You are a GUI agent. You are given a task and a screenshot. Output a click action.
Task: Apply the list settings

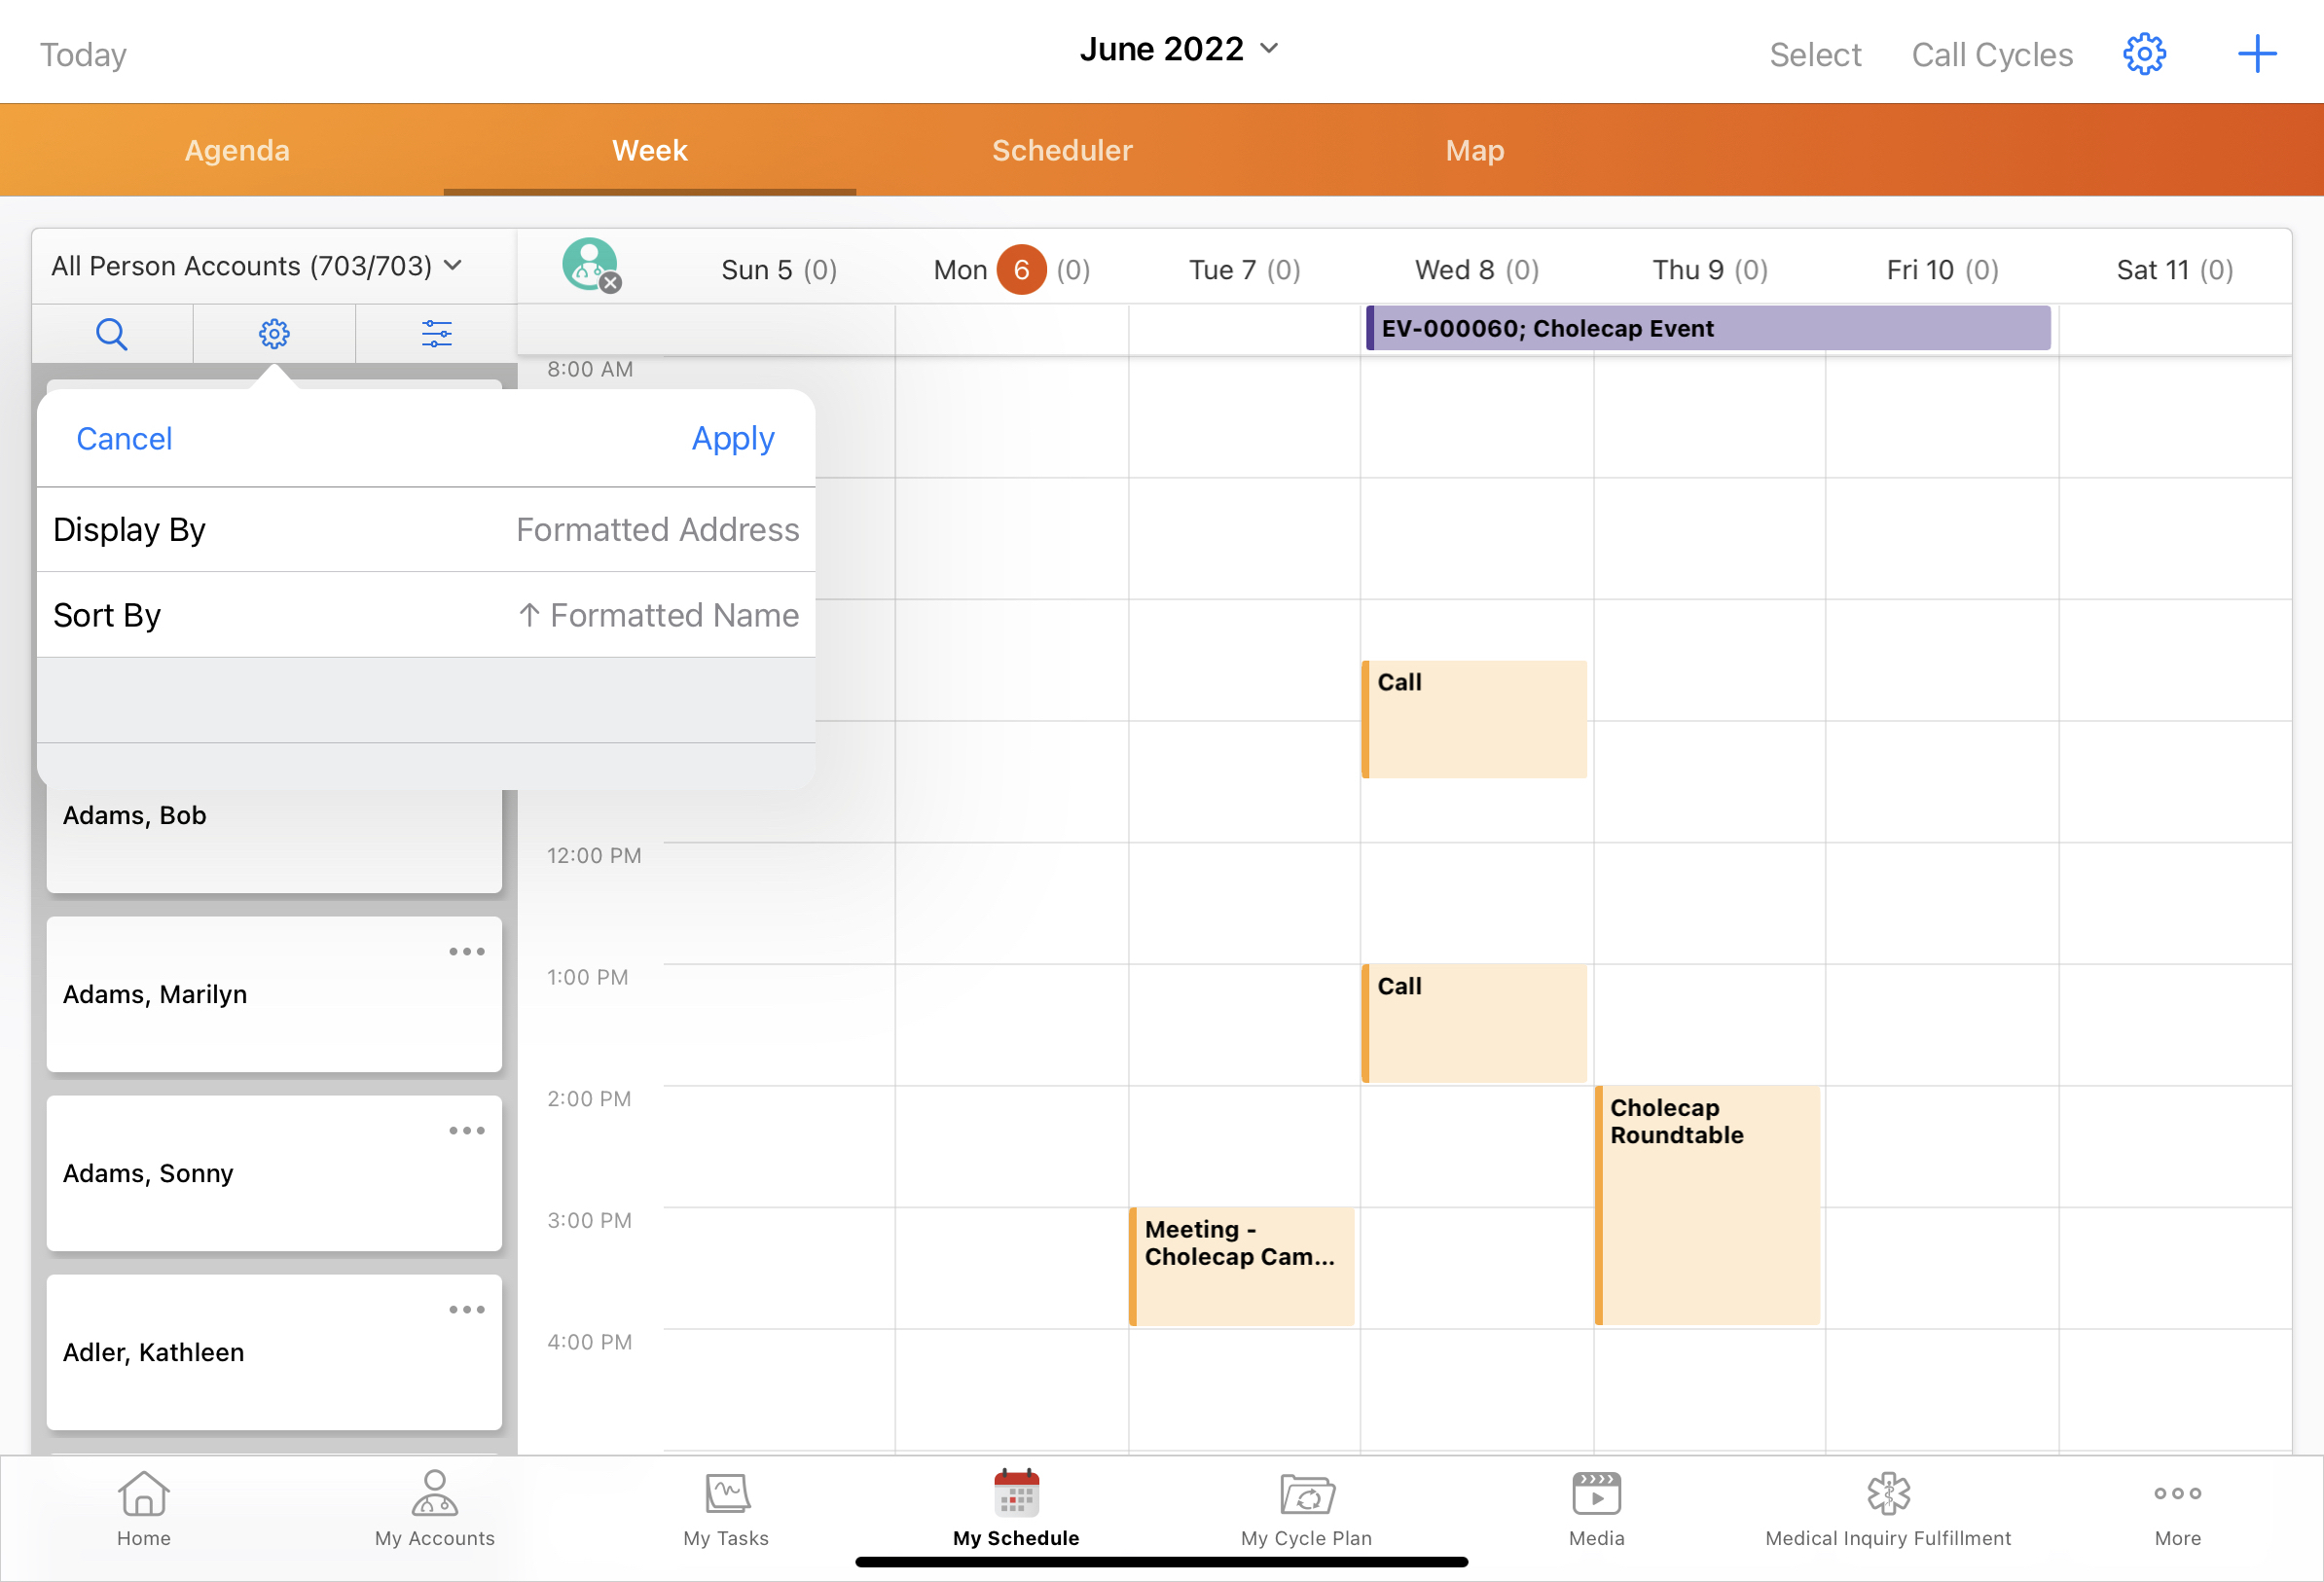733,438
